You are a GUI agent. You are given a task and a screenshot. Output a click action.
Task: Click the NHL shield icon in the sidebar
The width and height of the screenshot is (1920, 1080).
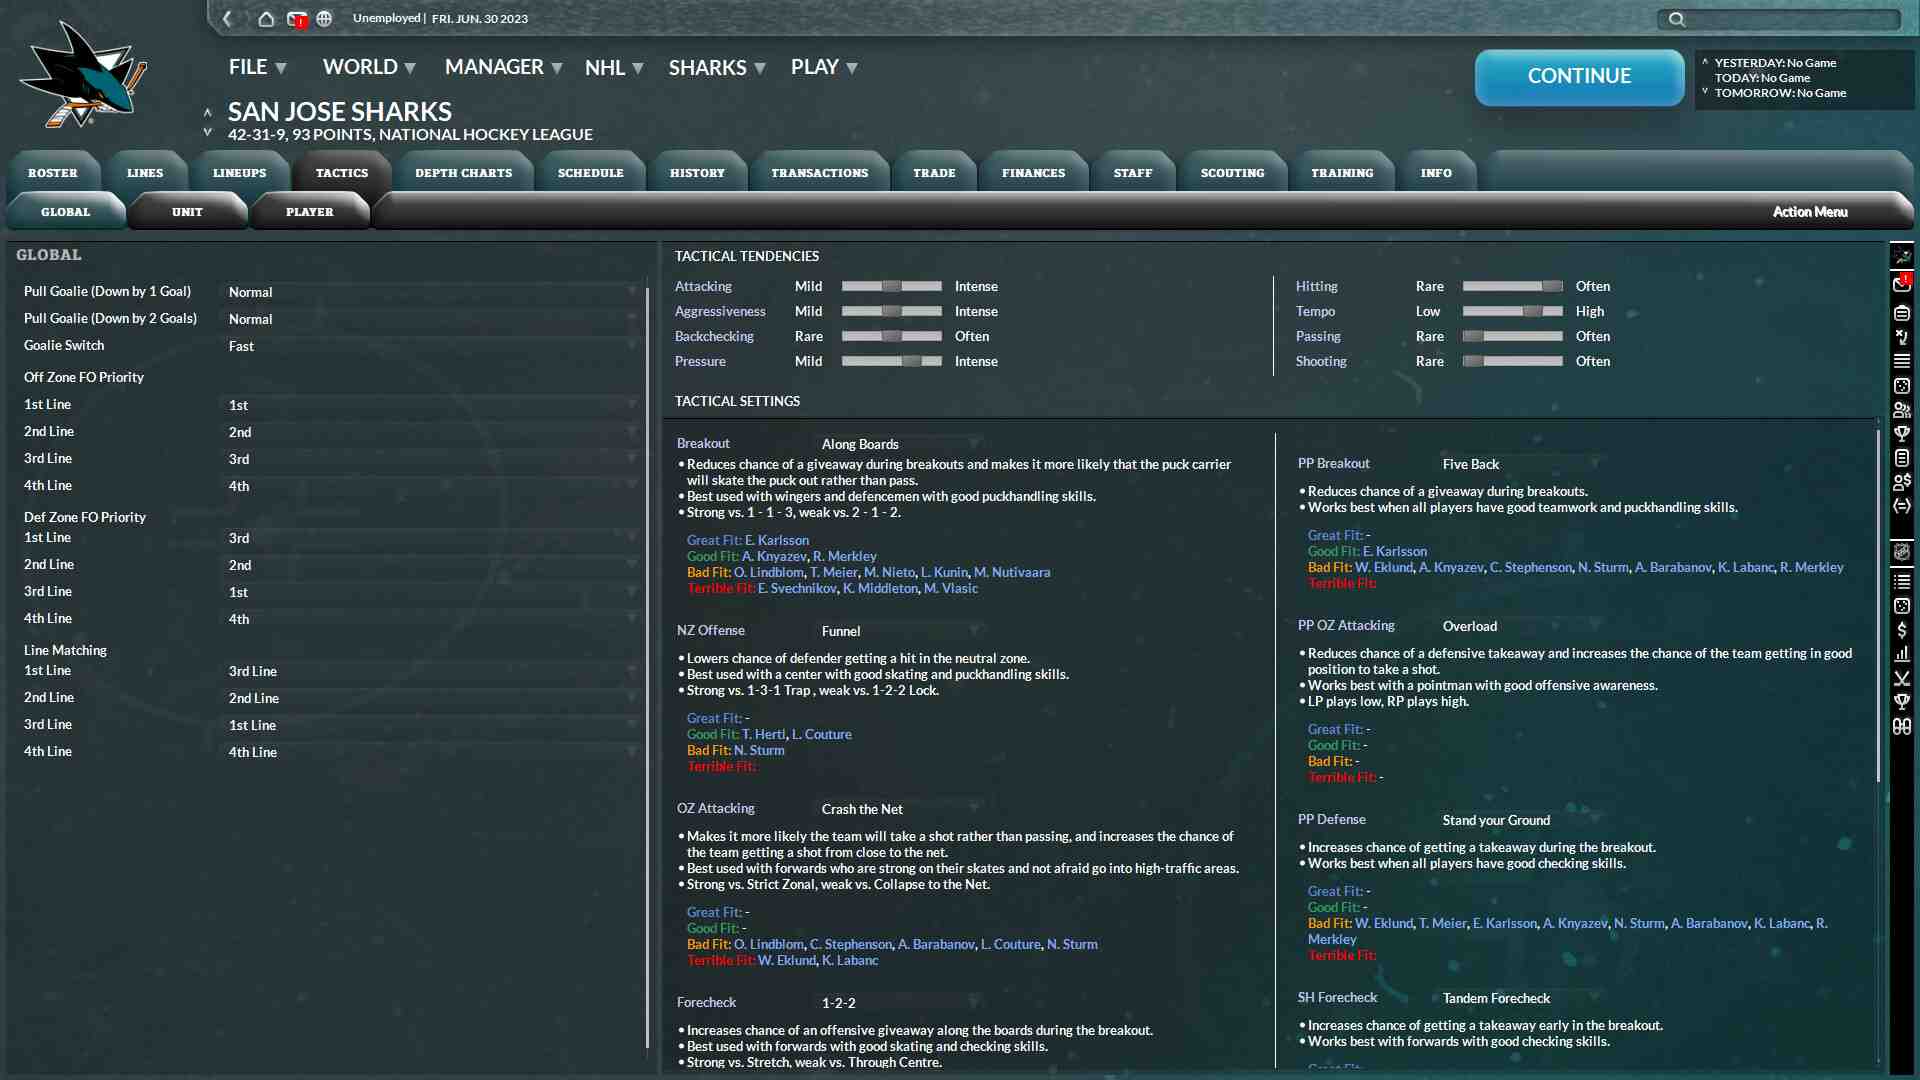click(1902, 552)
